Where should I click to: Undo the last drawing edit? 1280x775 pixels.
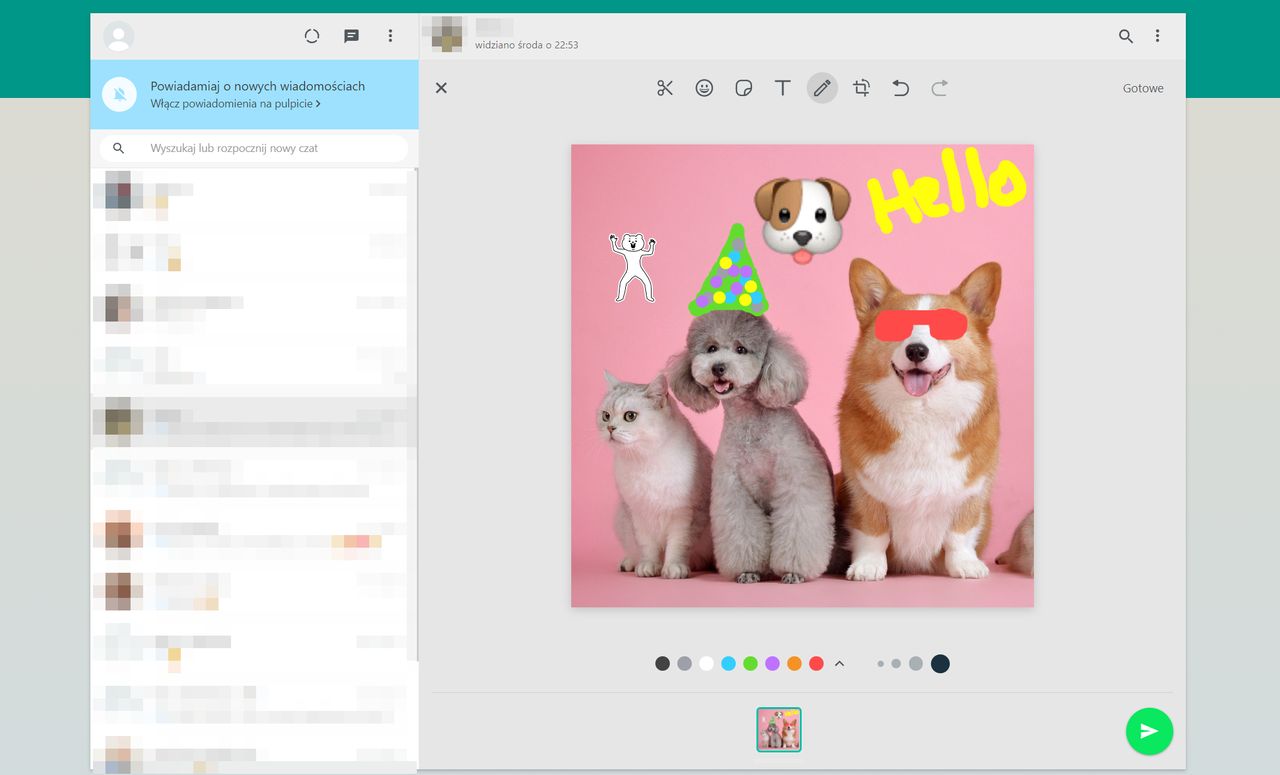[x=900, y=88]
